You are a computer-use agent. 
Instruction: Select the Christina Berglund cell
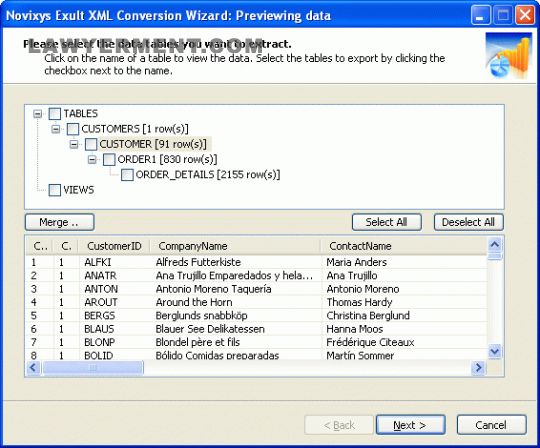pyautogui.click(x=405, y=316)
